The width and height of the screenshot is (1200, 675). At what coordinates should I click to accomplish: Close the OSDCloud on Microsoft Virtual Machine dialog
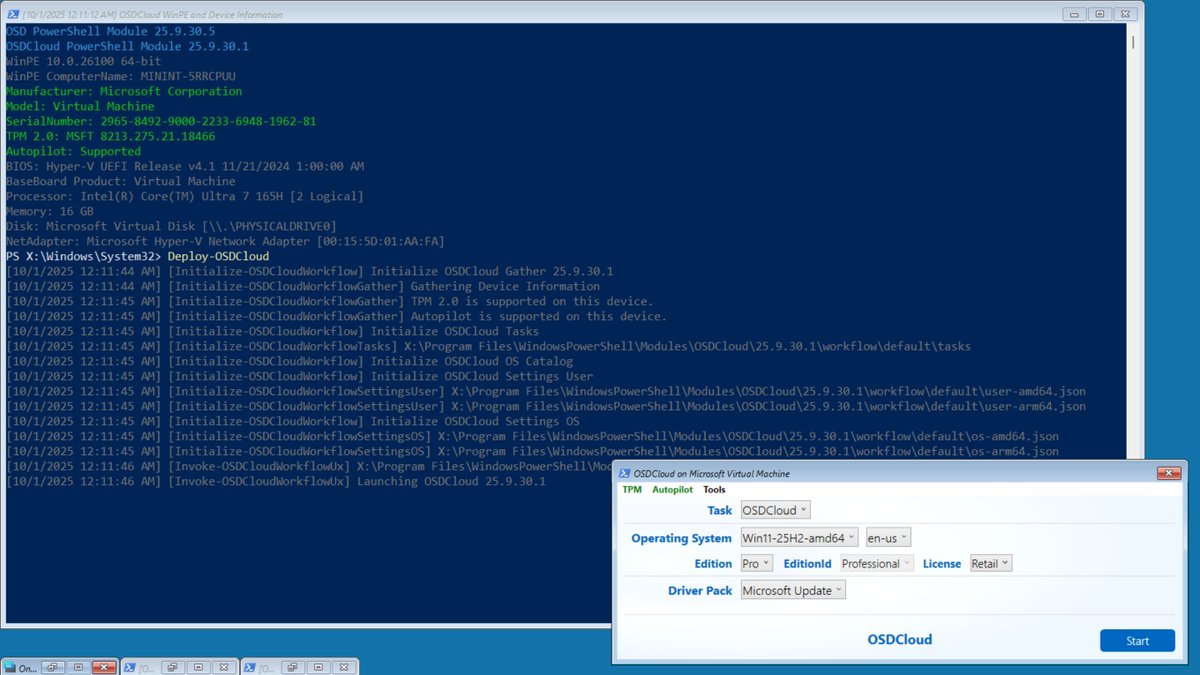(1168, 473)
